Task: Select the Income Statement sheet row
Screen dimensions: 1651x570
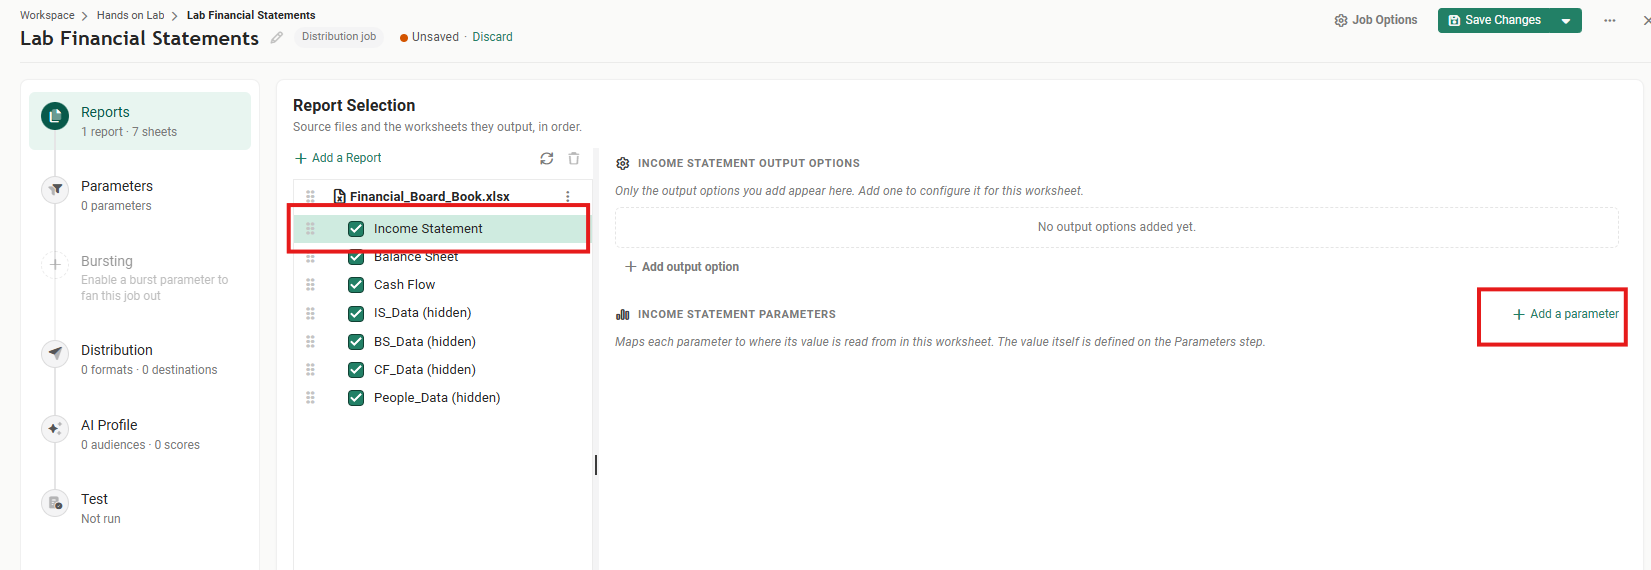Action: pyautogui.click(x=440, y=229)
